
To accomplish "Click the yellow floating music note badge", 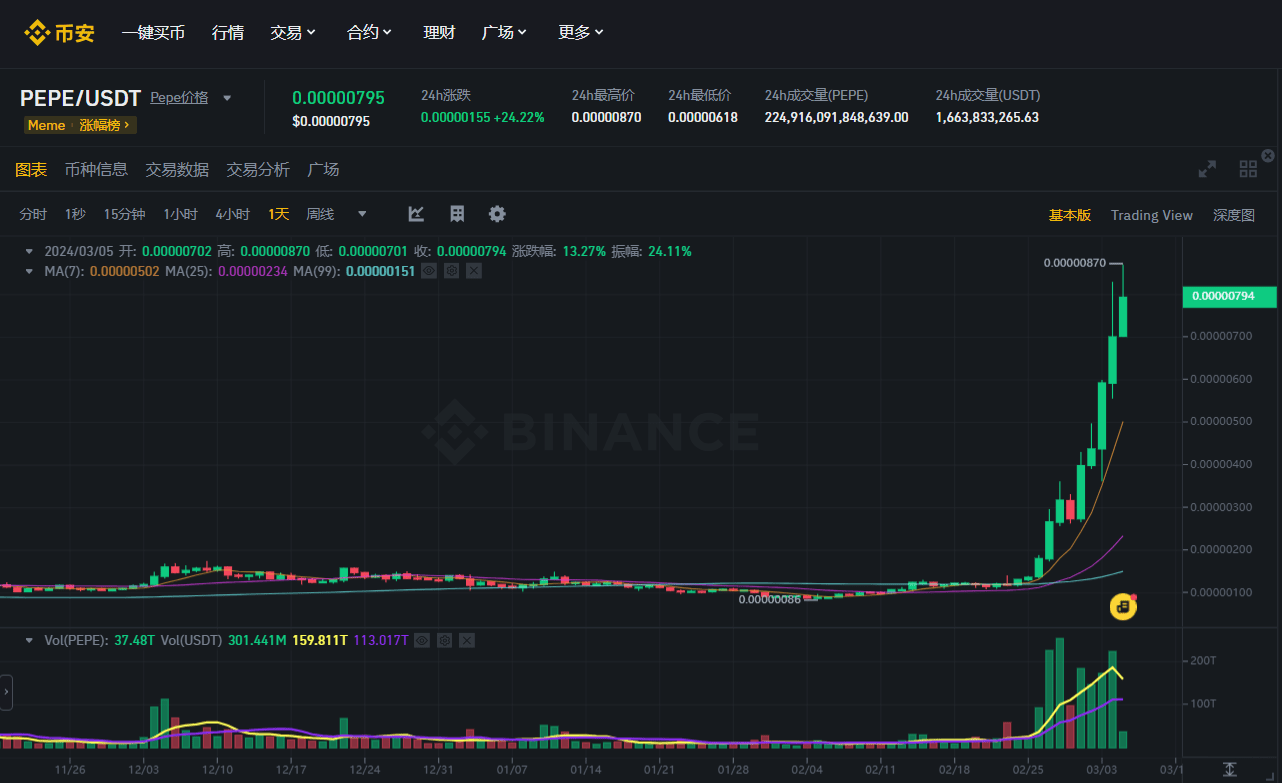I will point(1124,606).
